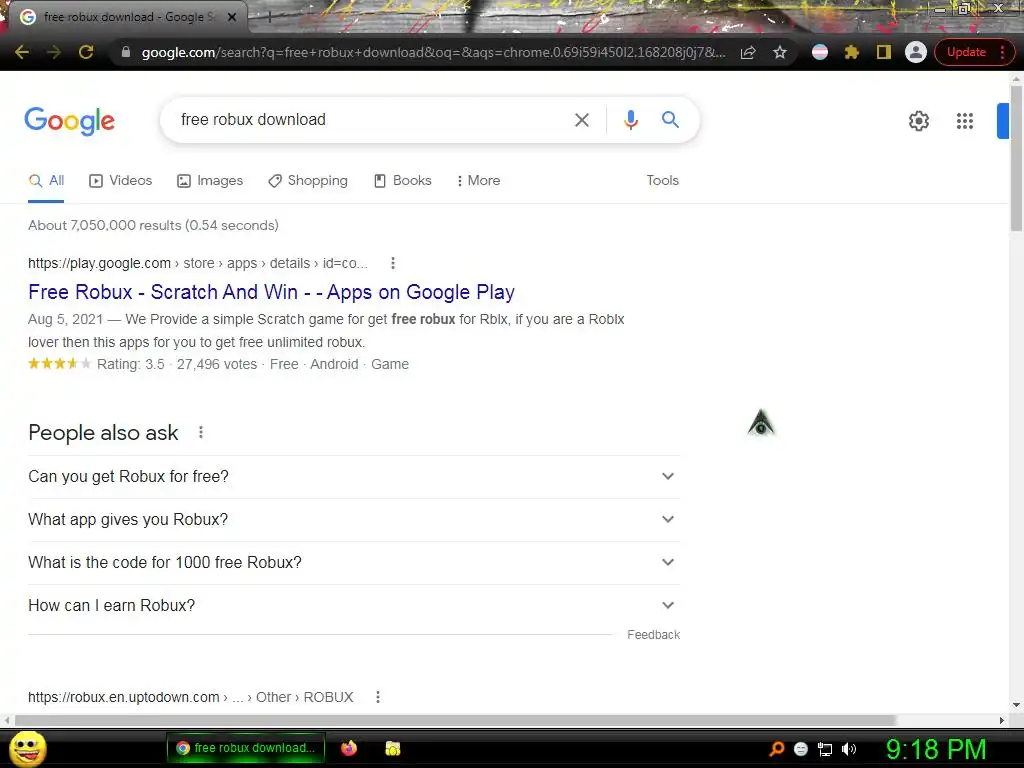
Task: Open the file manager taskbar icon
Action: pos(392,748)
